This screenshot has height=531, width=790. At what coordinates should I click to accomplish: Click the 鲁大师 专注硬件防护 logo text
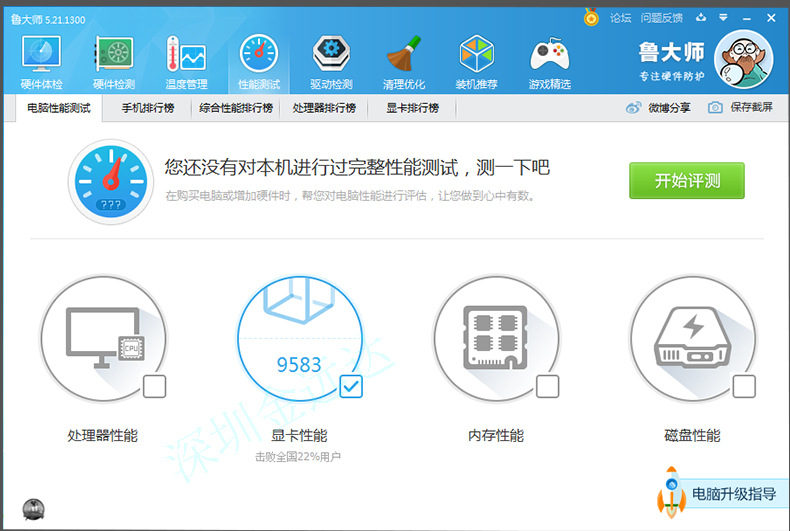(672, 61)
